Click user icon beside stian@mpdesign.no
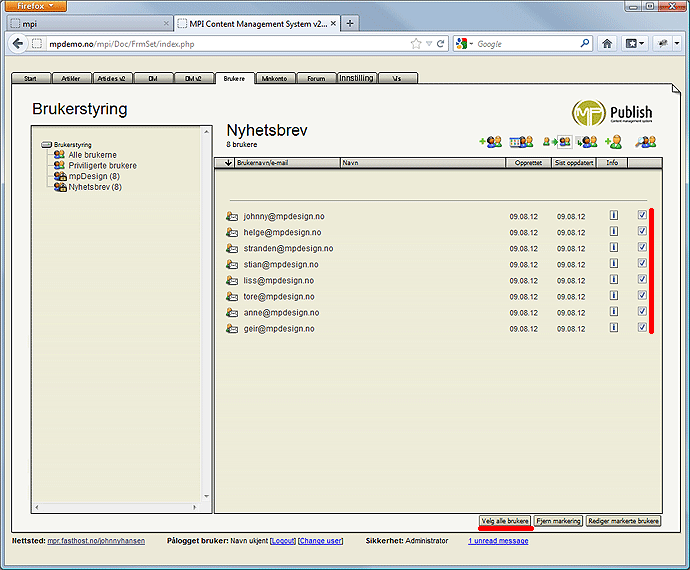Screen dimensions: 690x570 coord(232,264)
